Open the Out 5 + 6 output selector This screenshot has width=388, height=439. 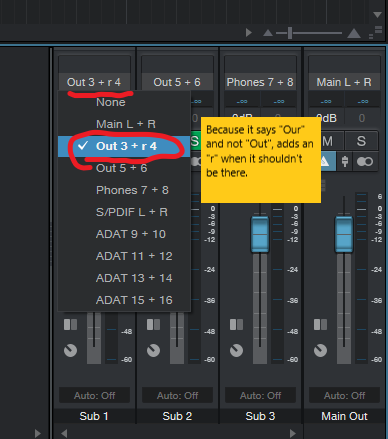point(177,82)
